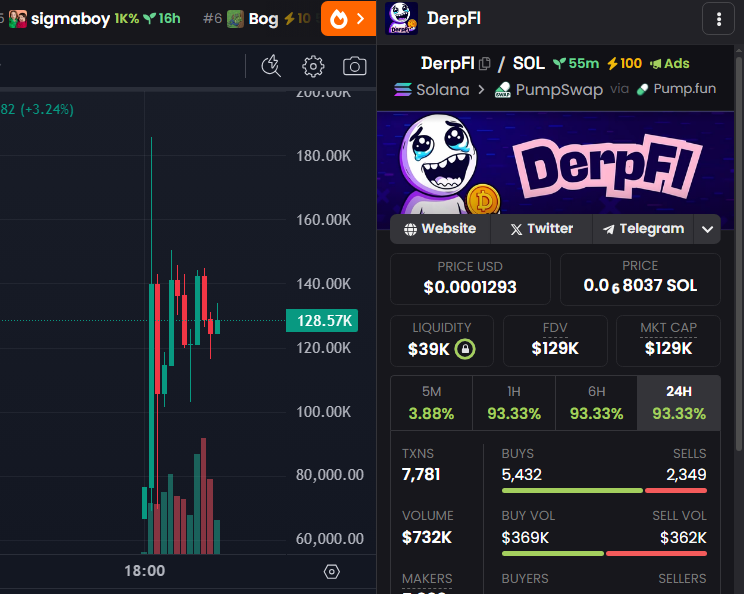Click the Pump.fun pill logo icon
This screenshot has height=594, width=744.
(x=642, y=89)
